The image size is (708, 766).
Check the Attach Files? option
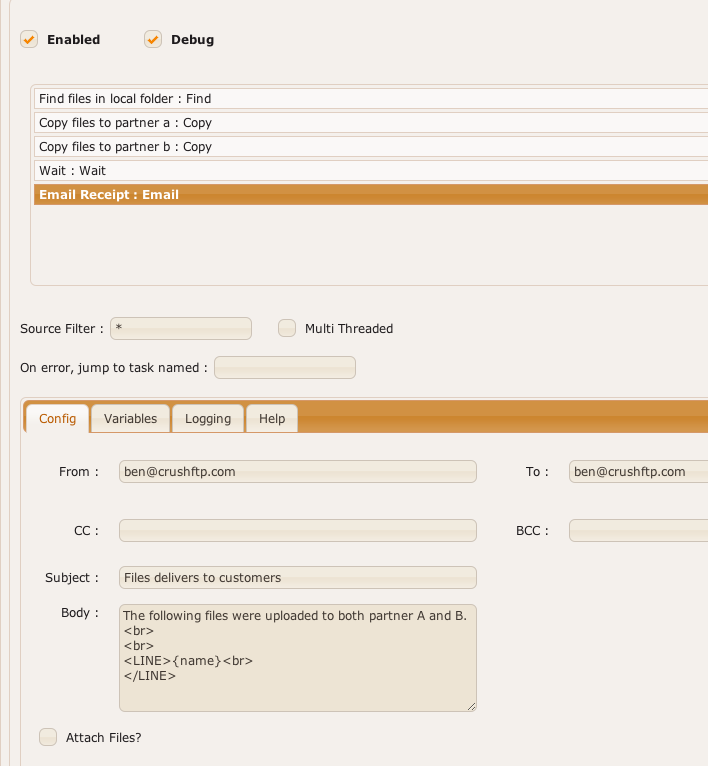tap(48, 737)
